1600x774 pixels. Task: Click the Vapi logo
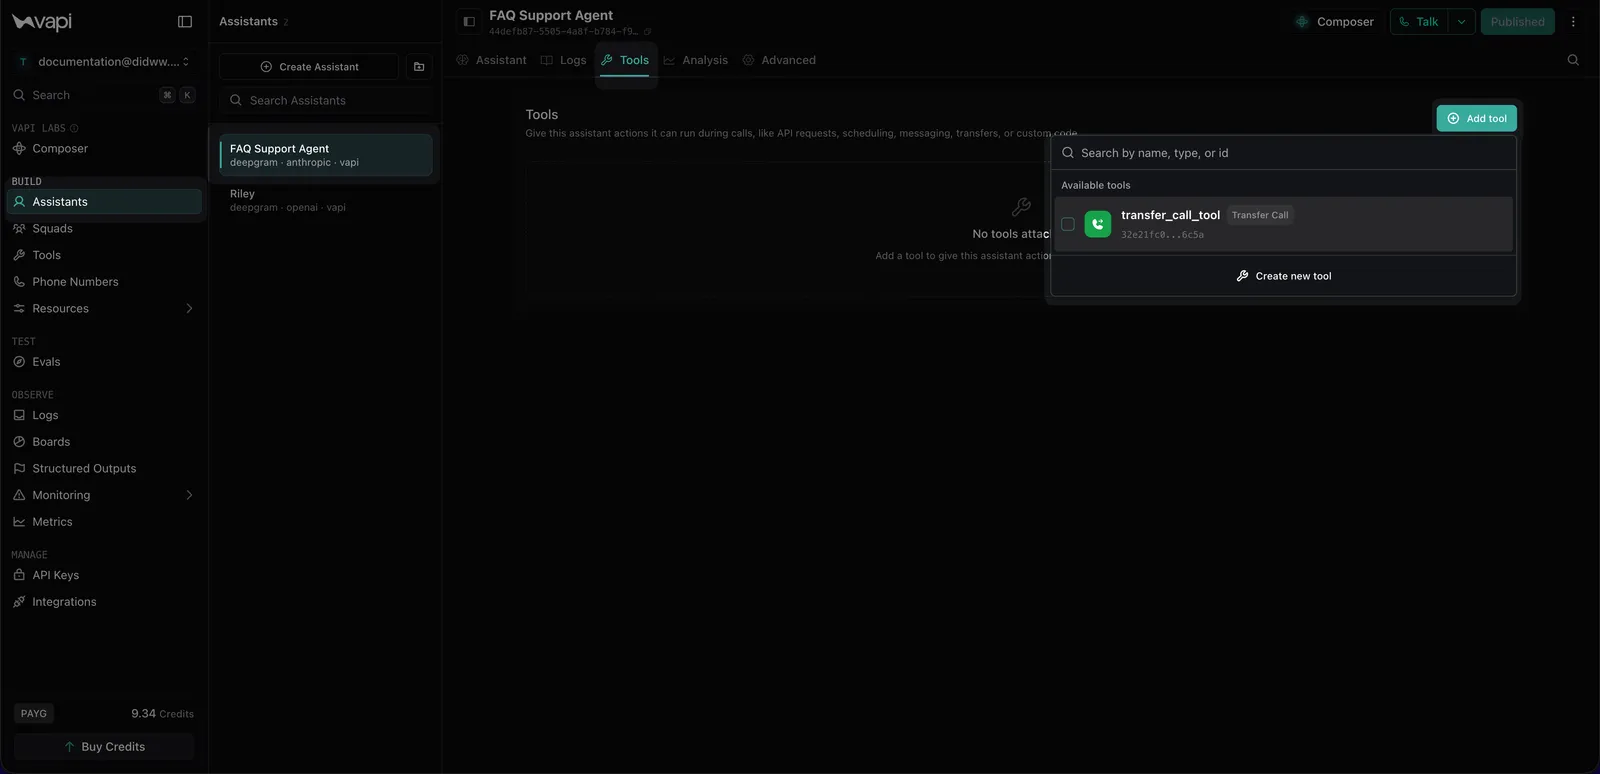(42, 21)
